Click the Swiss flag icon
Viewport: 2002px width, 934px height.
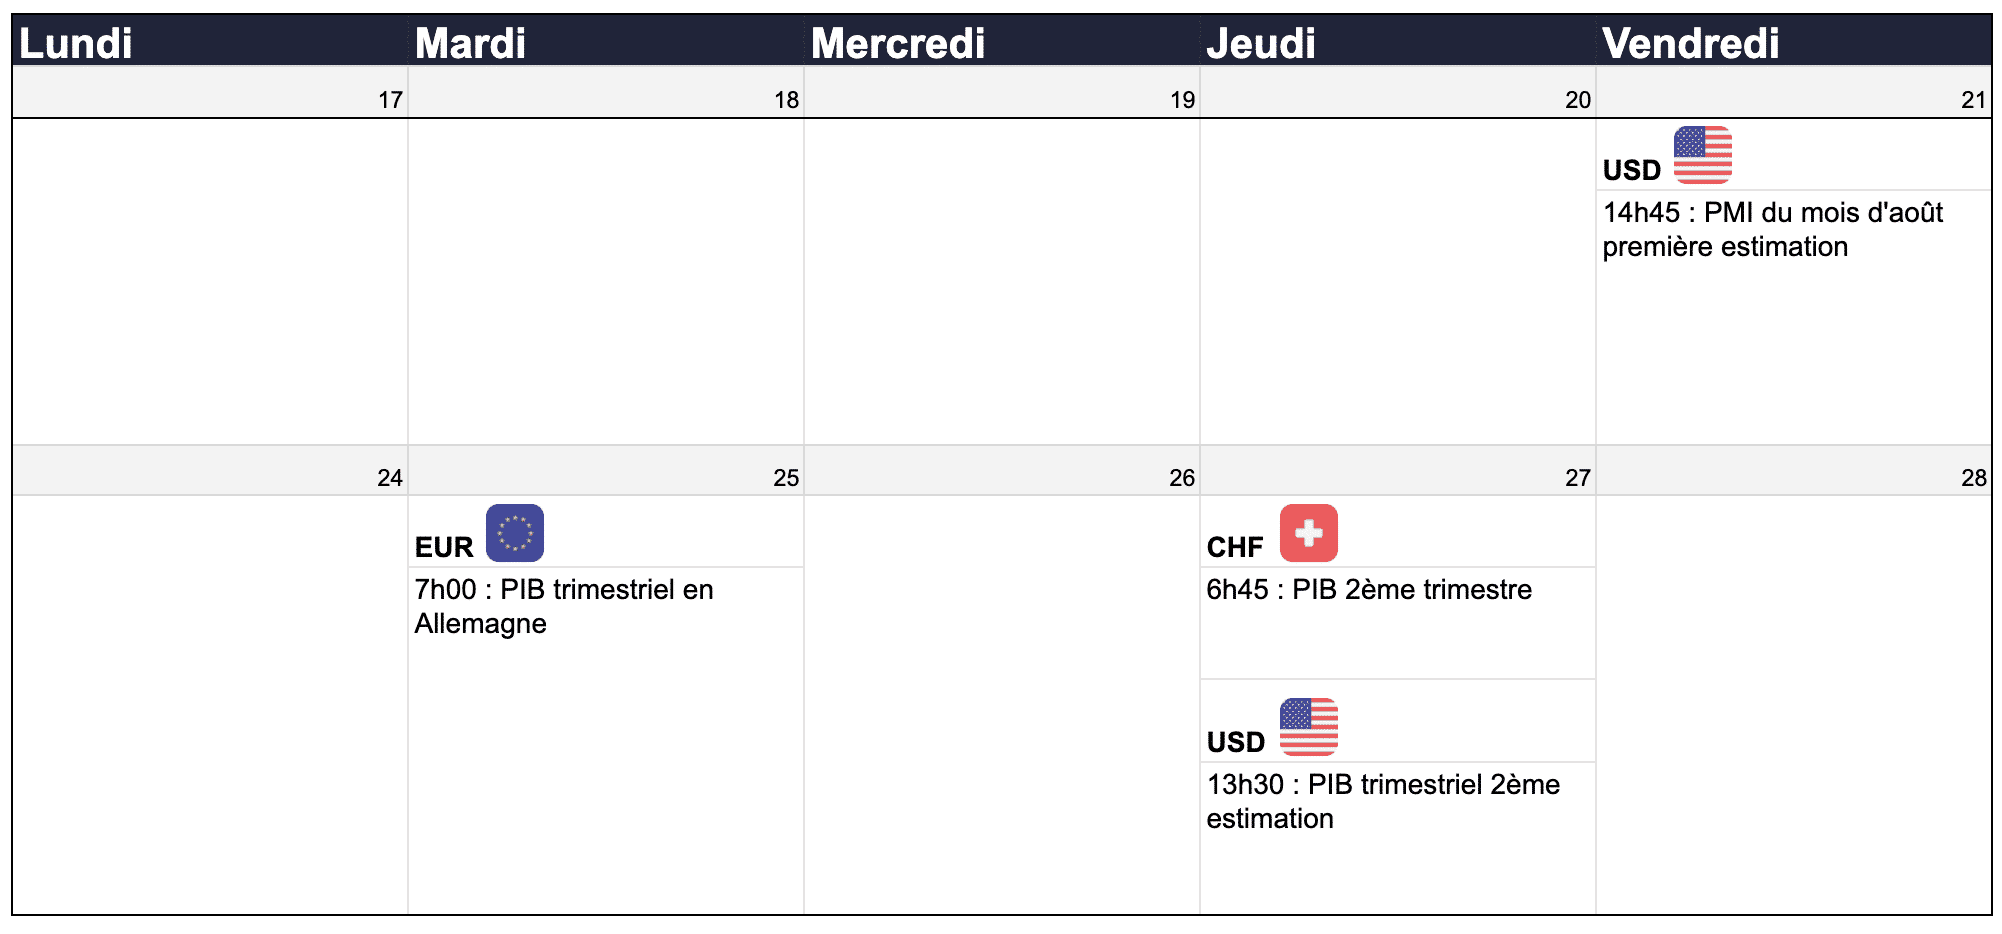(1308, 533)
